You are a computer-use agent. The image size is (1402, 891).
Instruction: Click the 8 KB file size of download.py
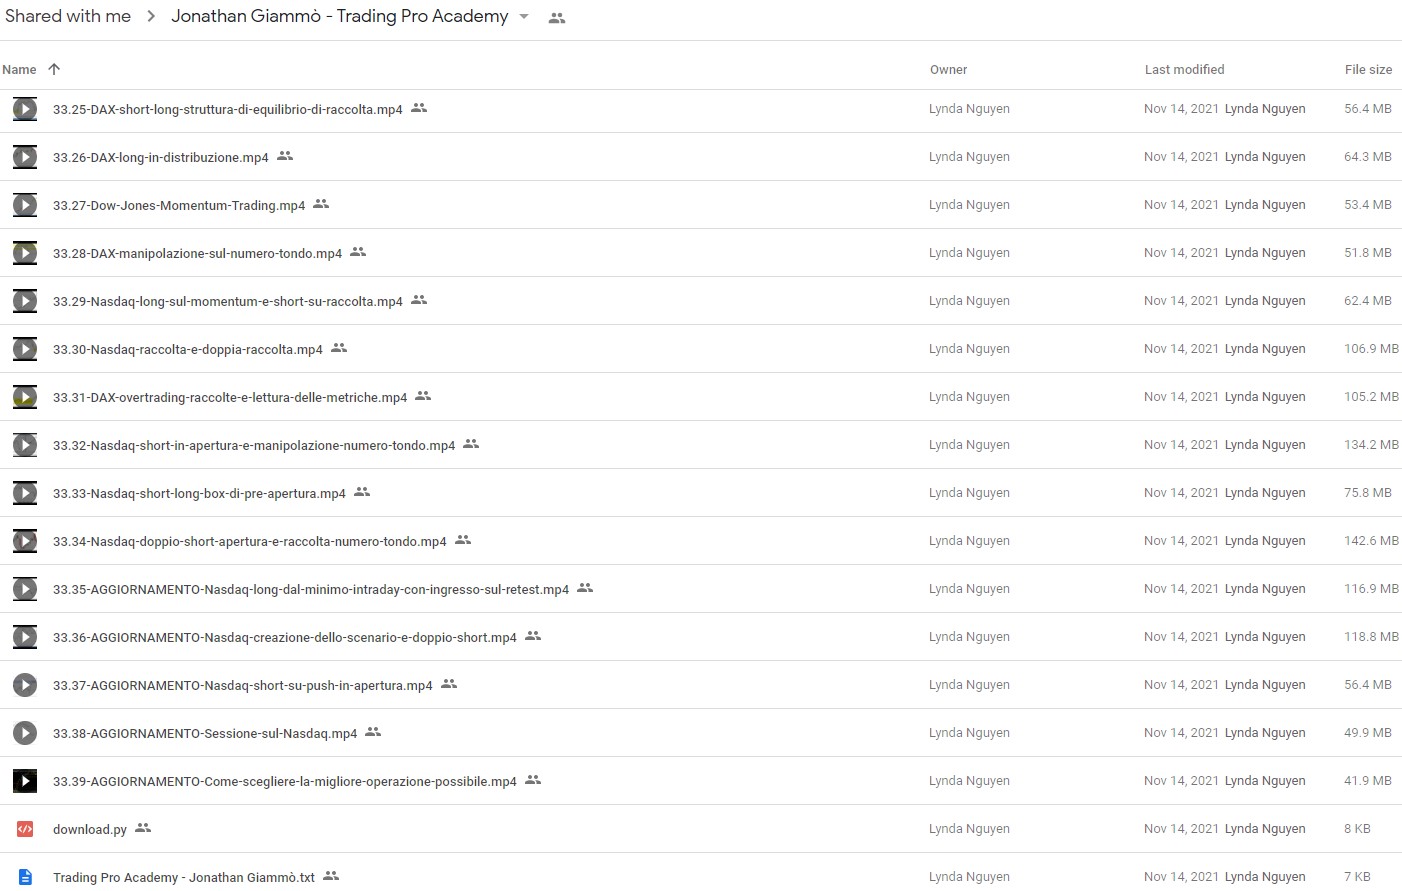pyautogui.click(x=1357, y=829)
